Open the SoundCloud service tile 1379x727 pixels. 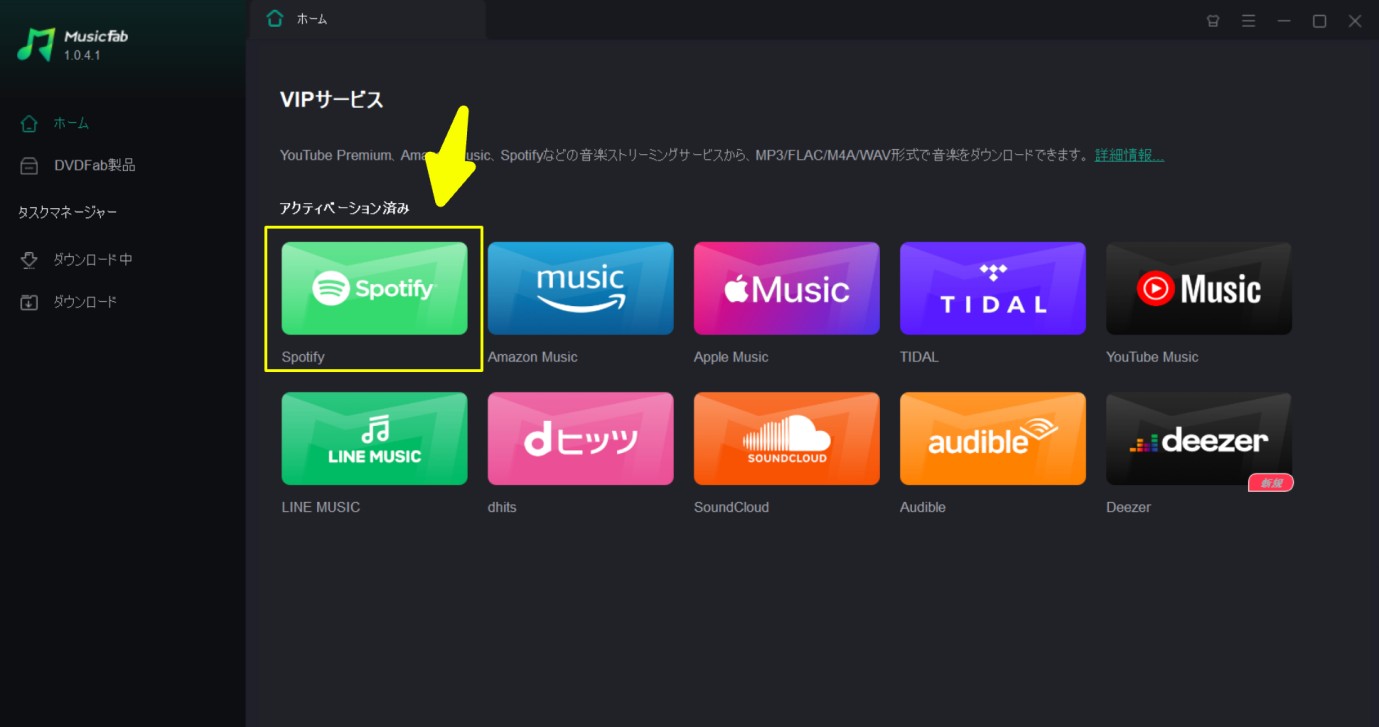tap(786, 439)
